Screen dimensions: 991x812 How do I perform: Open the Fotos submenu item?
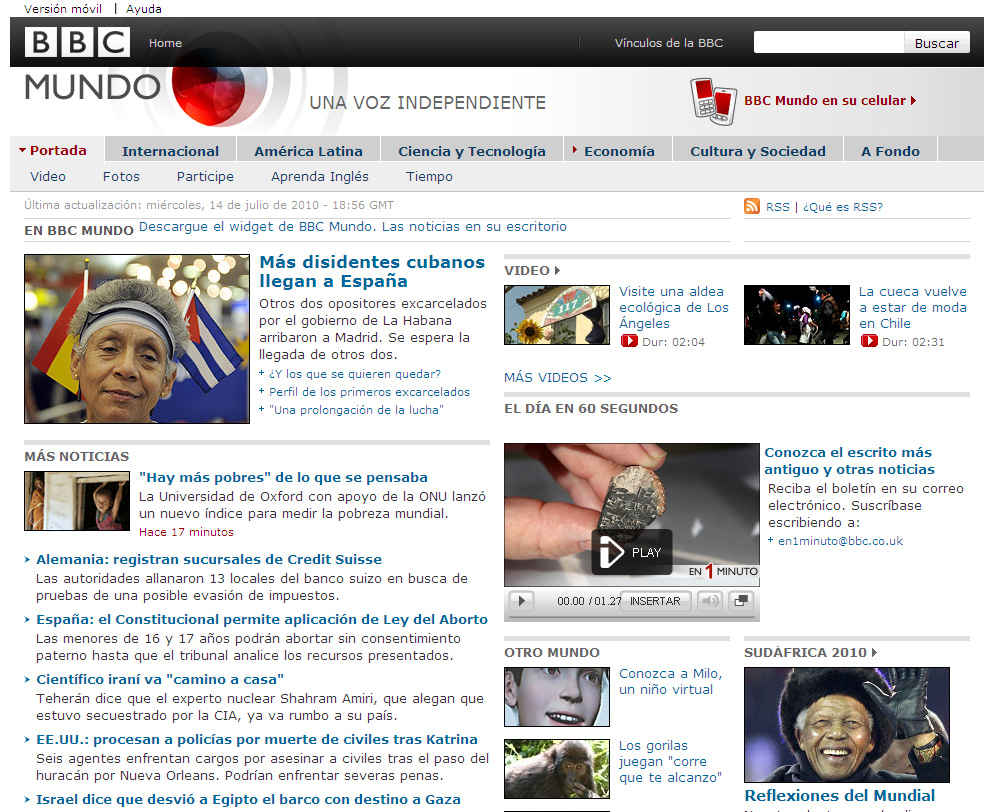121,176
